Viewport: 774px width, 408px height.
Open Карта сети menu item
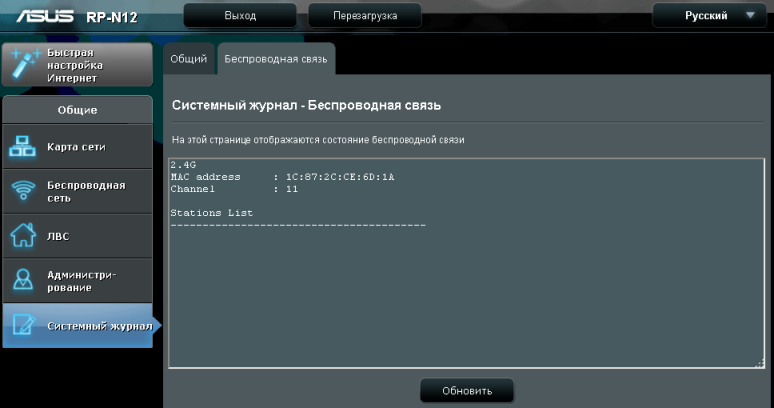[x=77, y=147]
